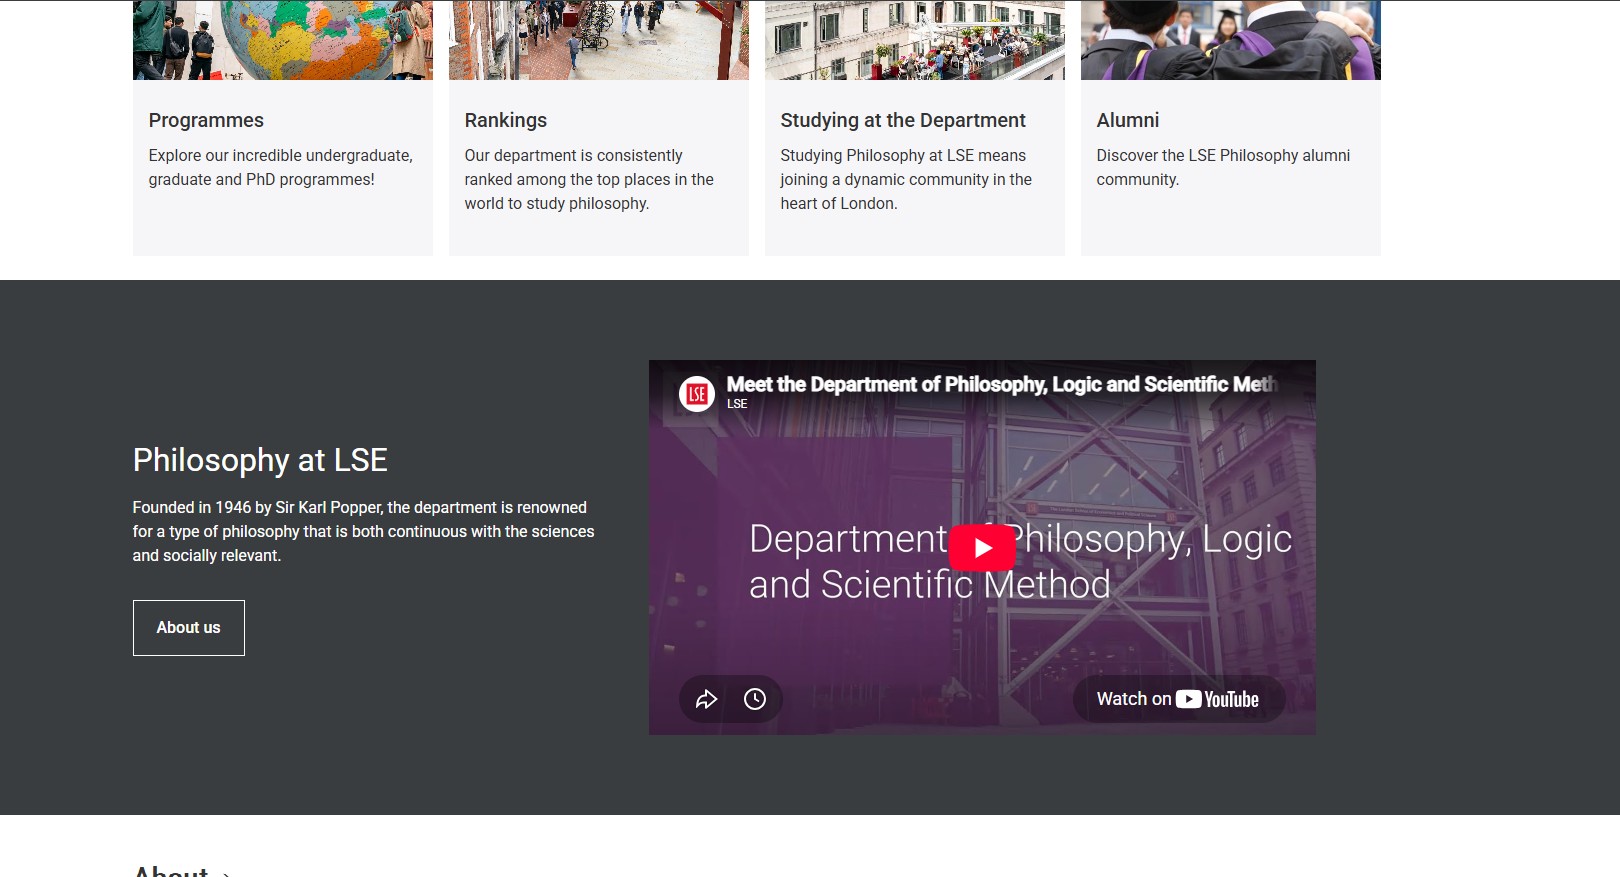Screen dimensions: 1620x877
Task: Click the street photo above Rankings
Action: [599, 40]
